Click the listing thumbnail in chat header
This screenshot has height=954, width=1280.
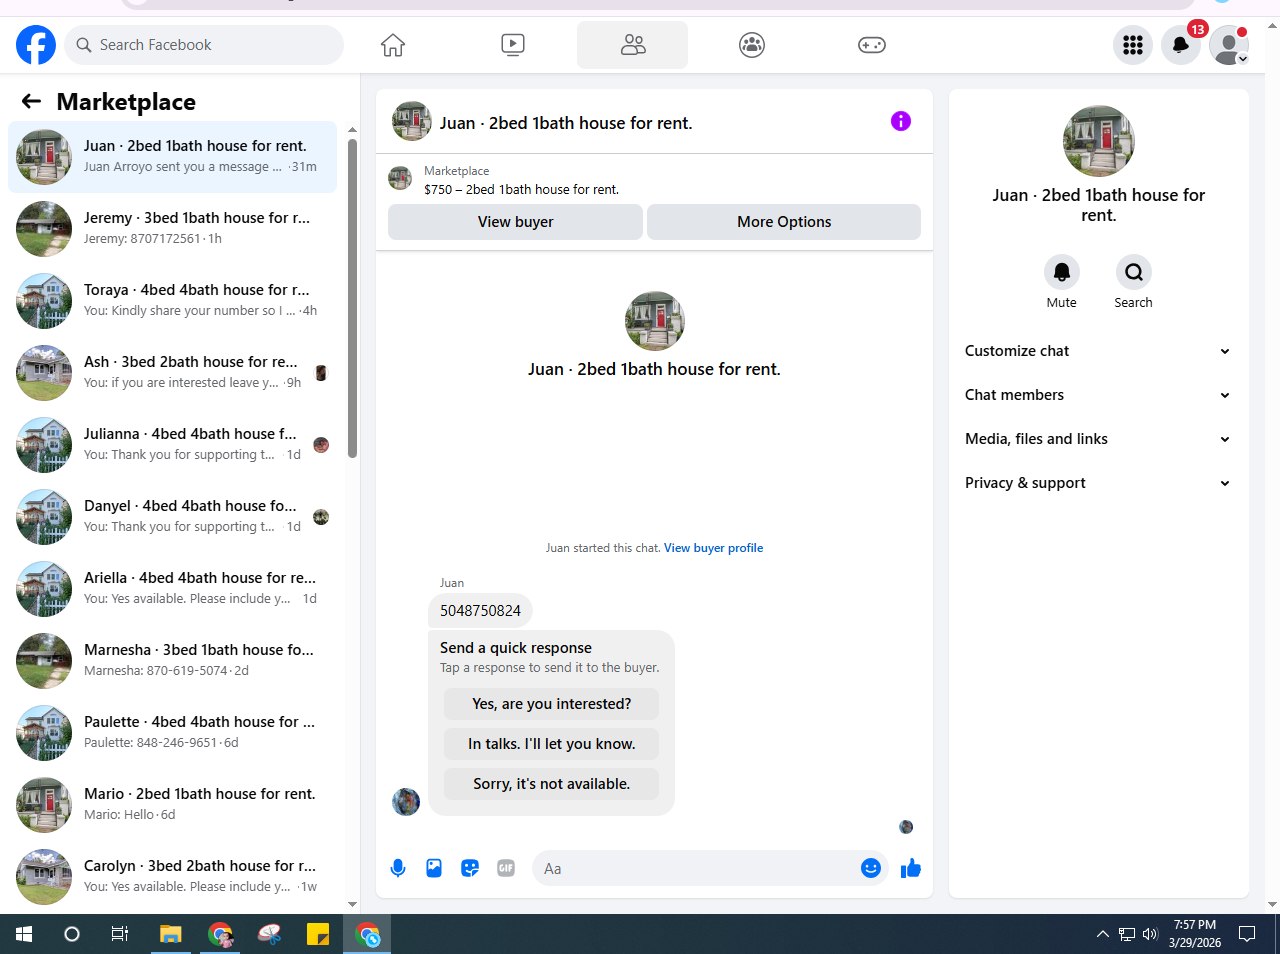pyautogui.click(x=412, y=121)
